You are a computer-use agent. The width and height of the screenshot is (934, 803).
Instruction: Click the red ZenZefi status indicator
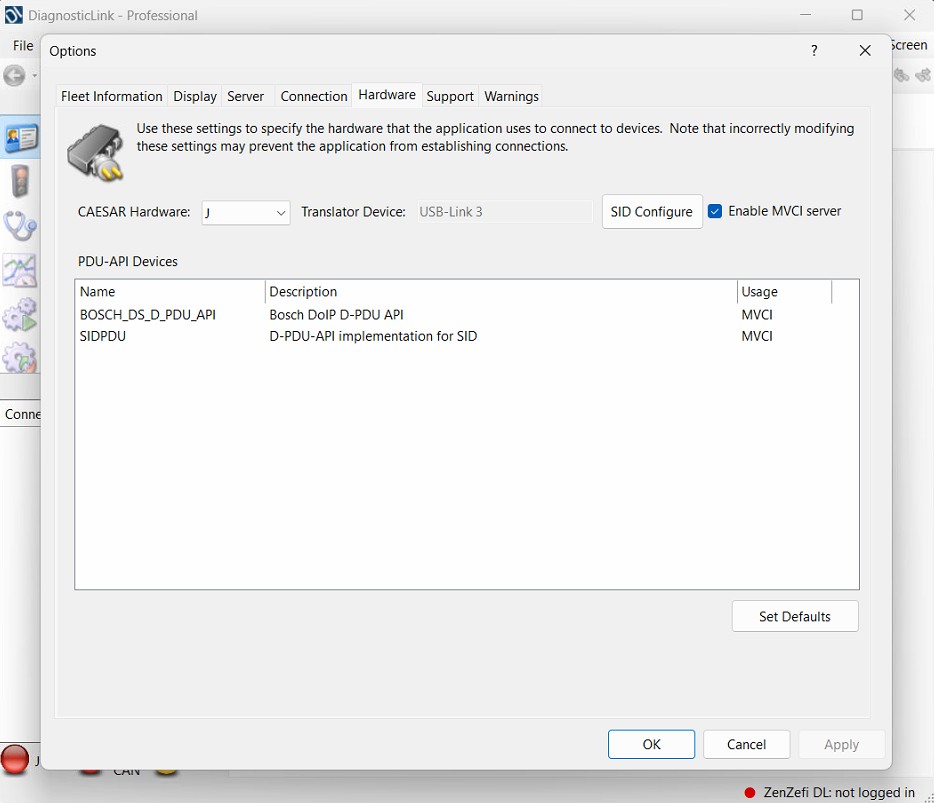tap(750, 792)
